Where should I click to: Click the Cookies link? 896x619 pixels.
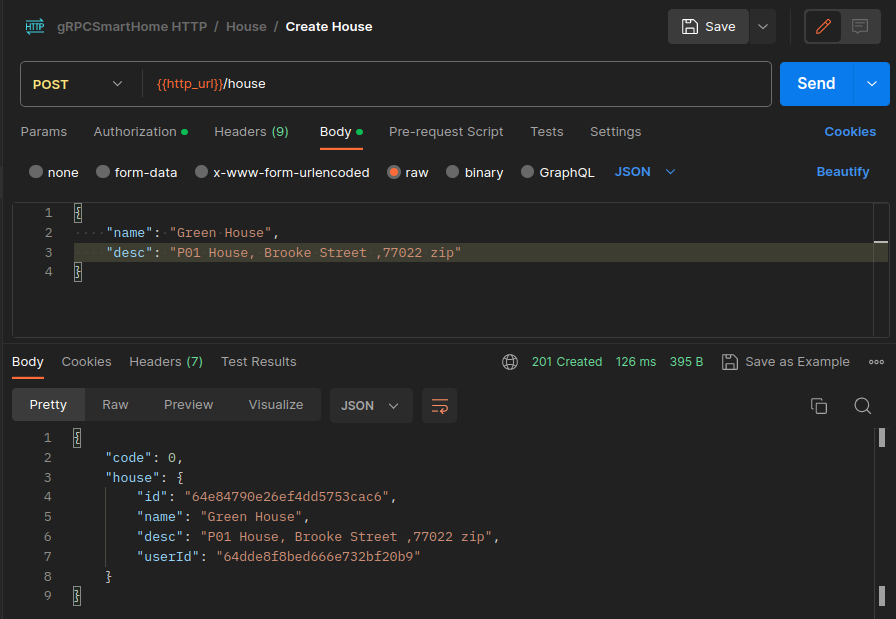point(850,132)
